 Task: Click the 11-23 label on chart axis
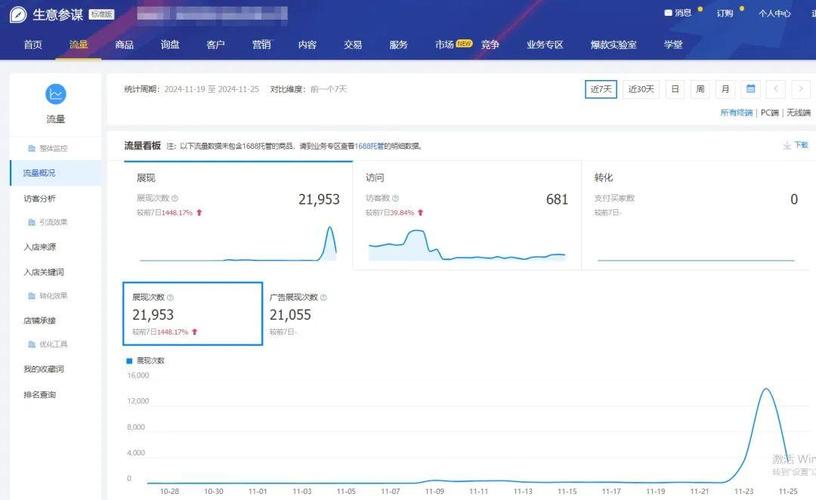(x=744, y=491)
